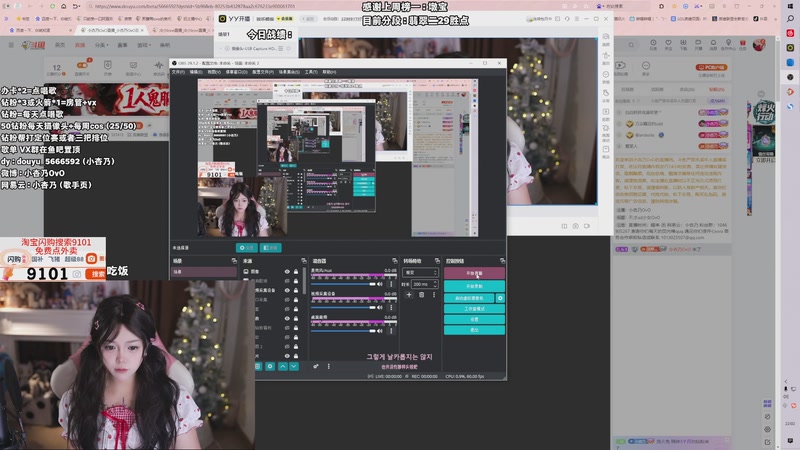The height and width of the screenshot is (450, 800).
Task: Open Audio Mixer dock pop-out icon
Action: tap(394, 261)
